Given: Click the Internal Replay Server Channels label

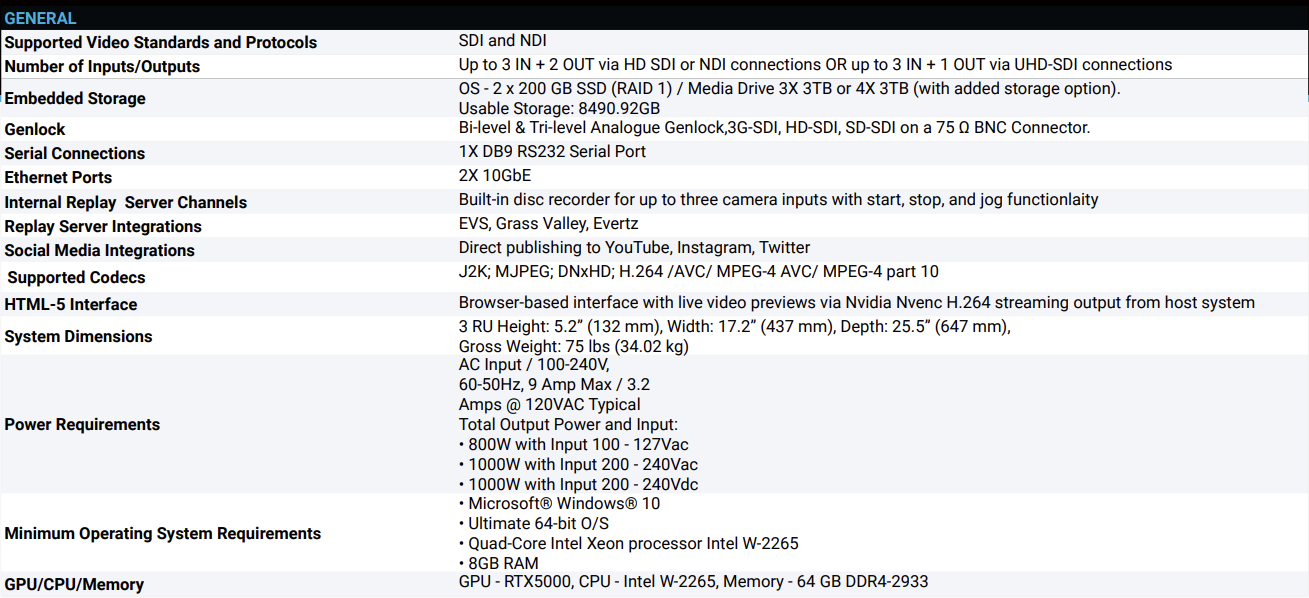Looking at the screenshot, I should click(x=126, y=202).
